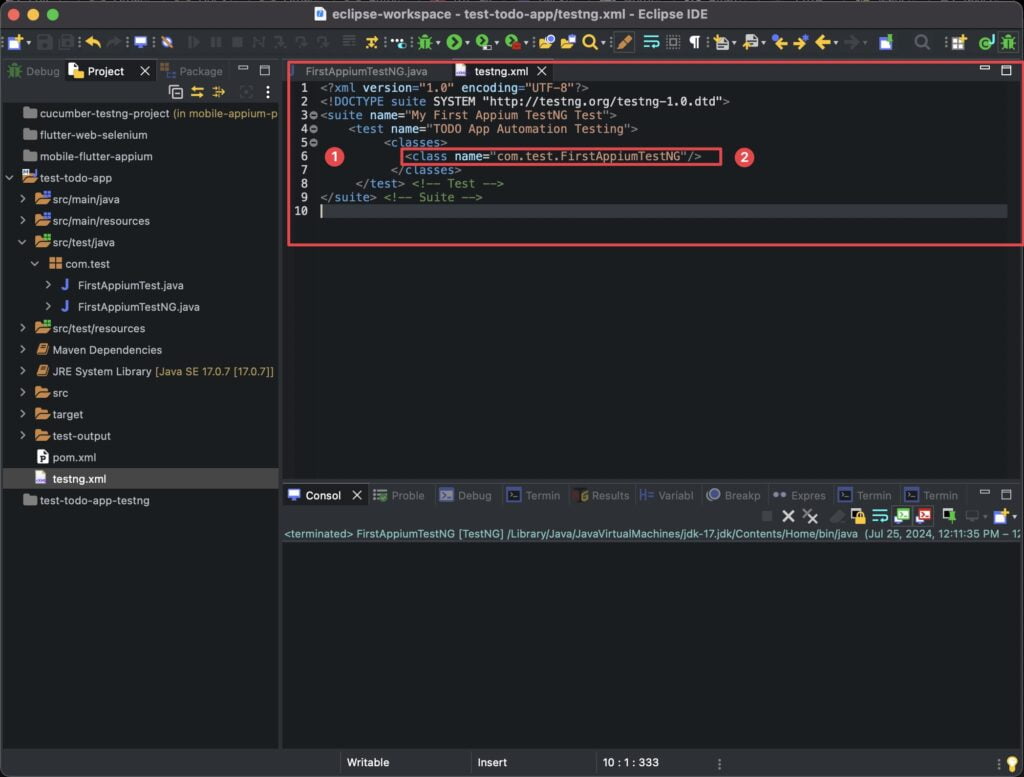
Task: Collapse the com.test package
Action: pos(35,264)
